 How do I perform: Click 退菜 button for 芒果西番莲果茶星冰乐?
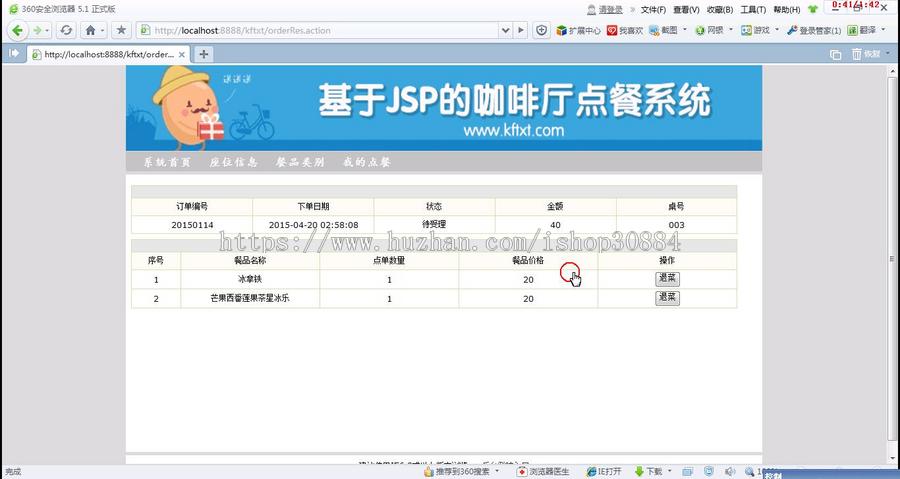(x=667, y=298)
